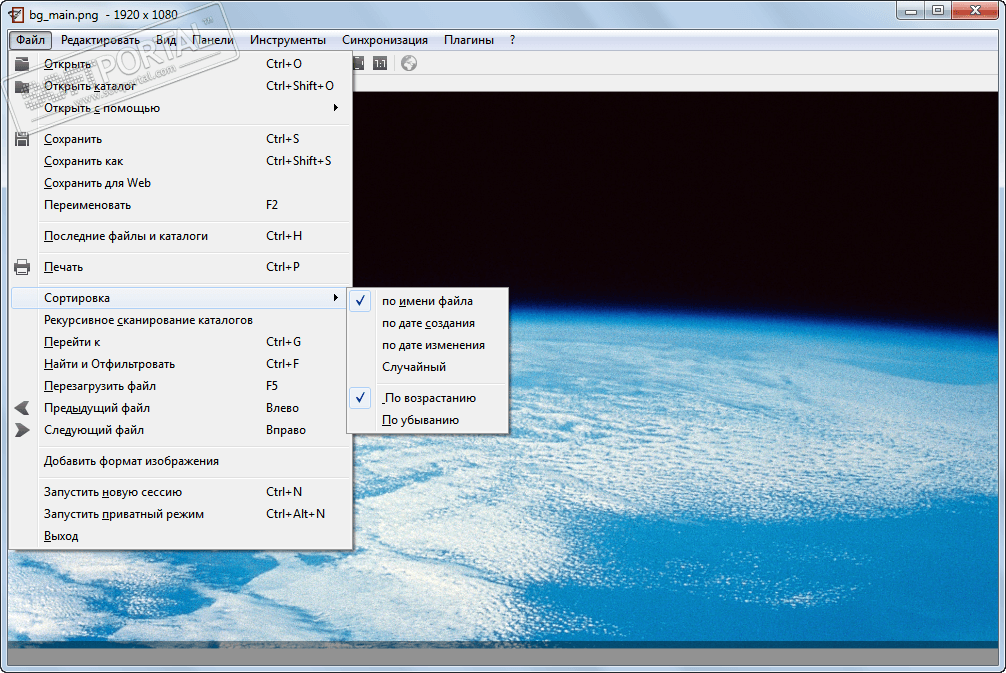Select По возрастанию sort order
The width and height of the screenshot is (1006, 673).
pos(429,398)
